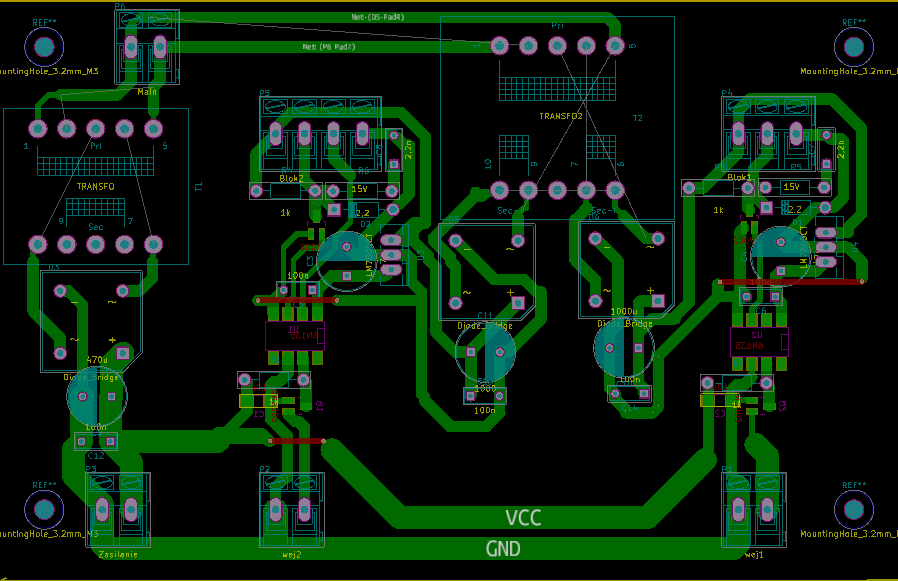Image resolution: width=898 pixels, height=581 pixels.
Task: Select the Blok1 terminal block label
Action: [x=739, y=178]
